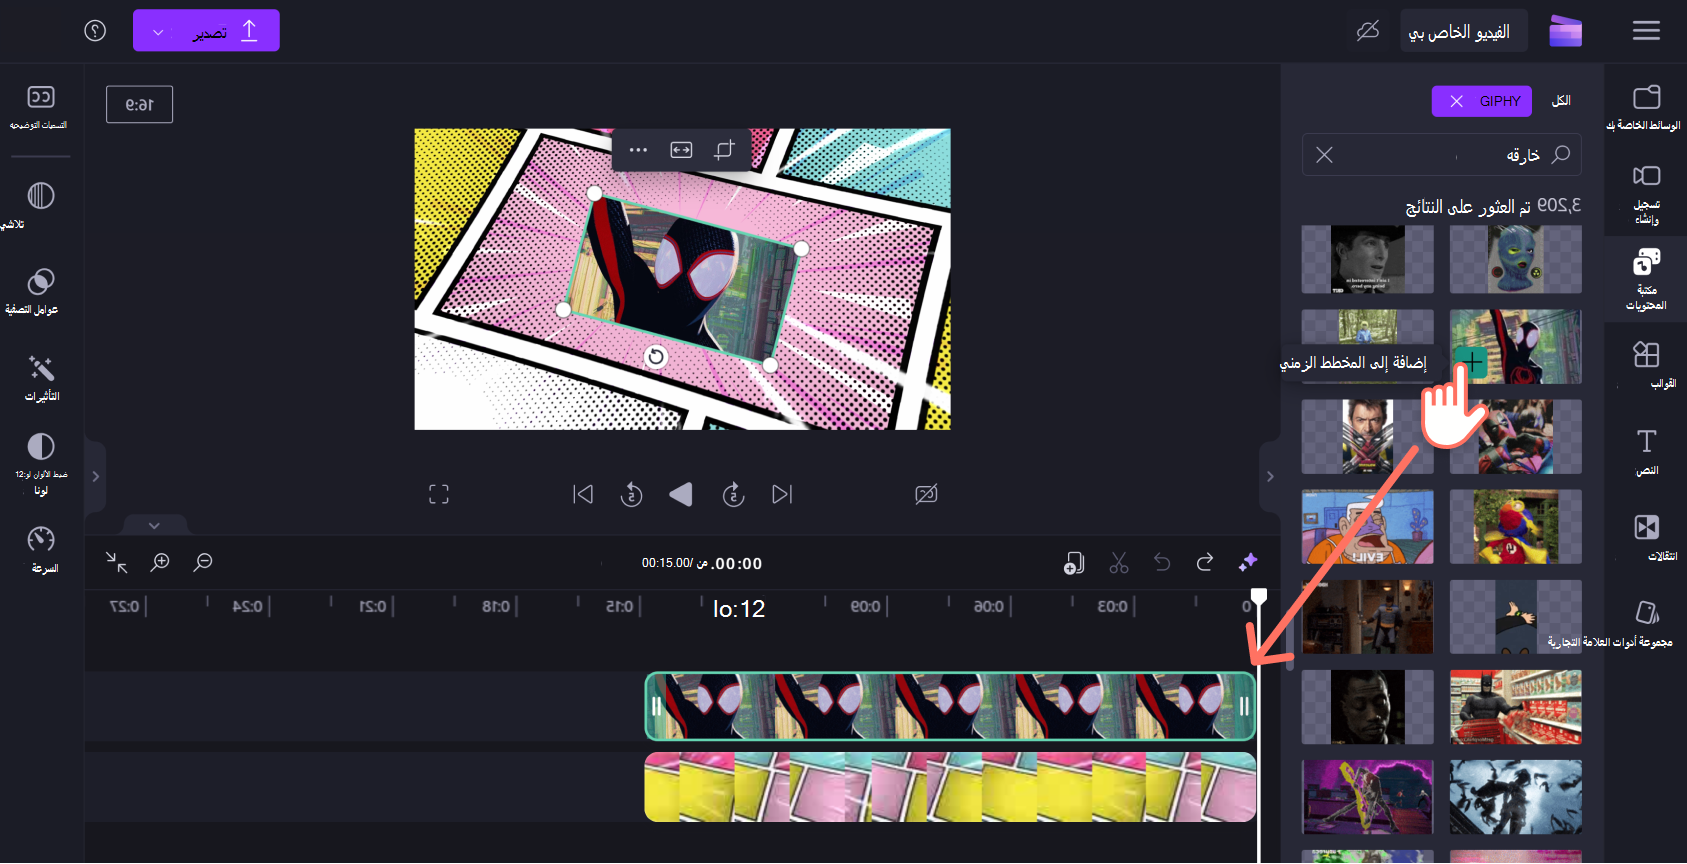Collapse left properties panel chevron
The width and height of the screenshot is (1687, 864).
pyautogui.click(x=96, y=477)
